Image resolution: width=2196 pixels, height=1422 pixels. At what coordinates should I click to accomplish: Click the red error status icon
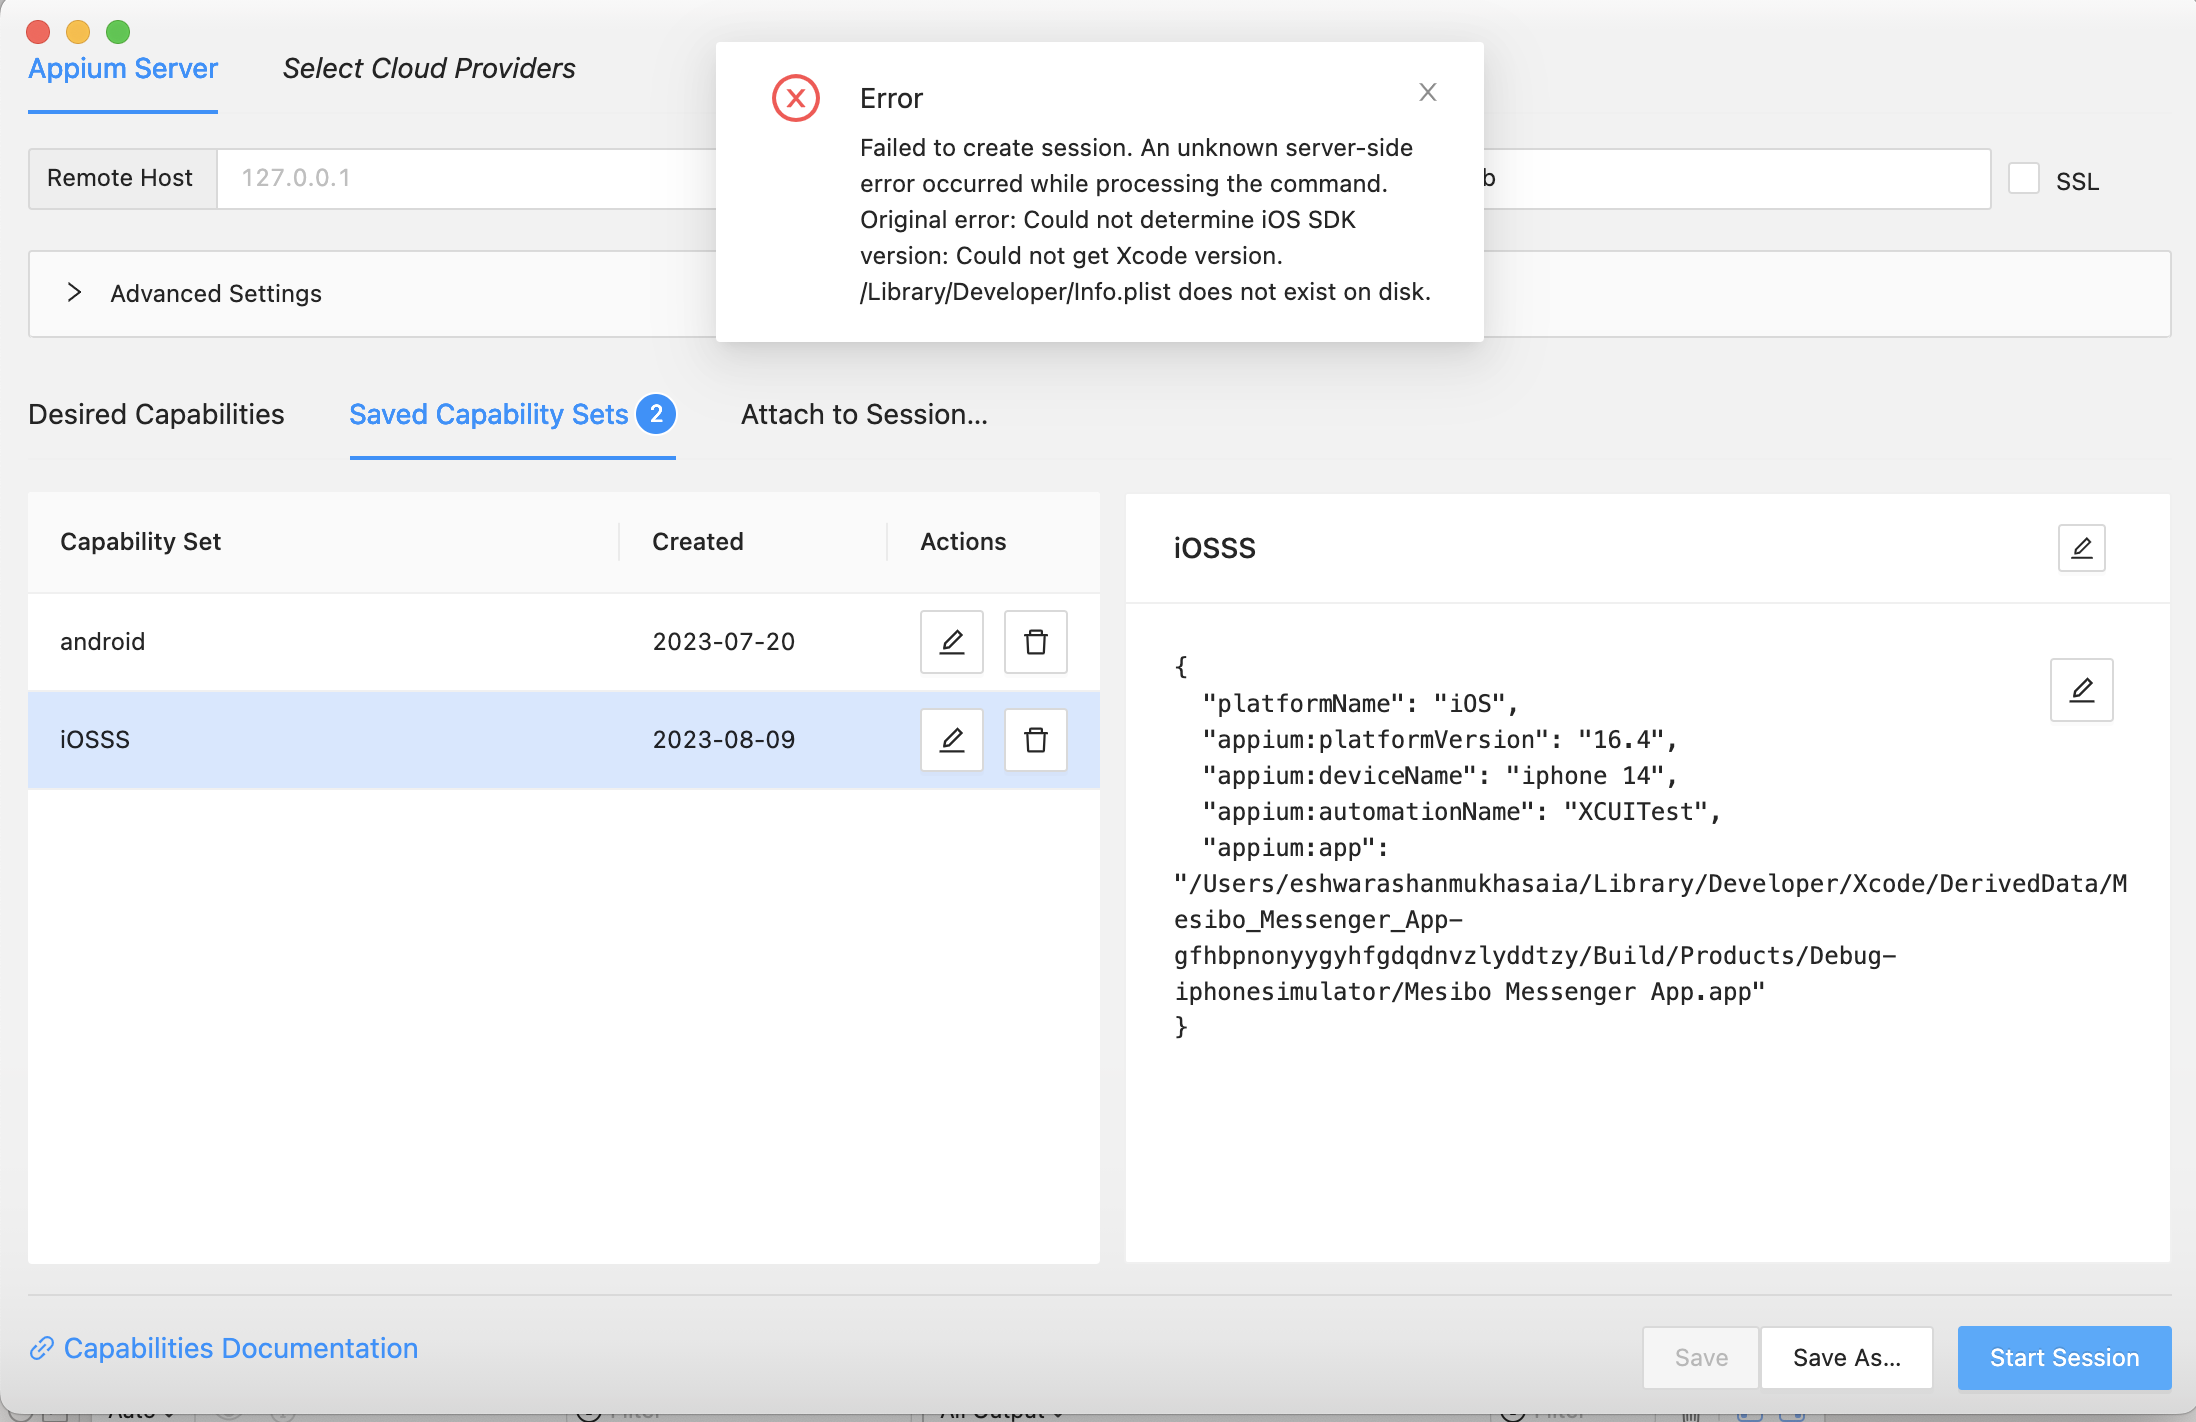pos(796,98)
